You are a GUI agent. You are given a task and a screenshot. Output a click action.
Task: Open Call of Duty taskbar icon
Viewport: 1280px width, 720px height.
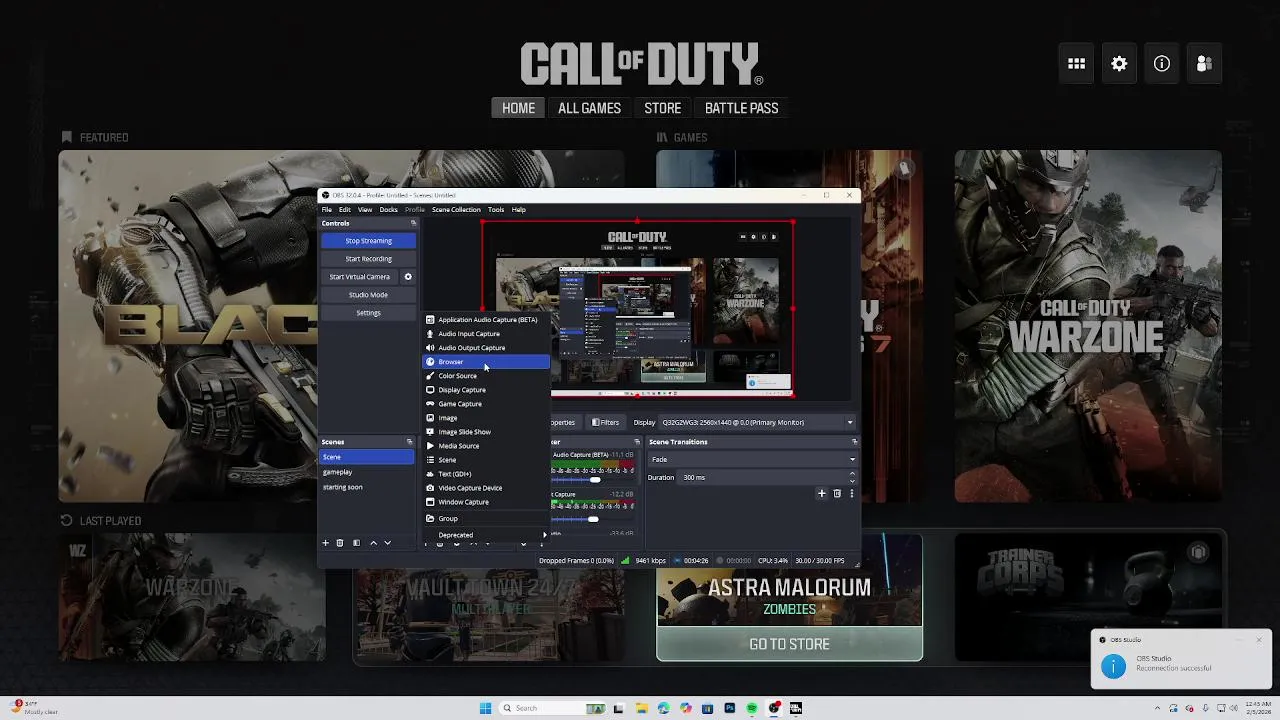point(796,708)
